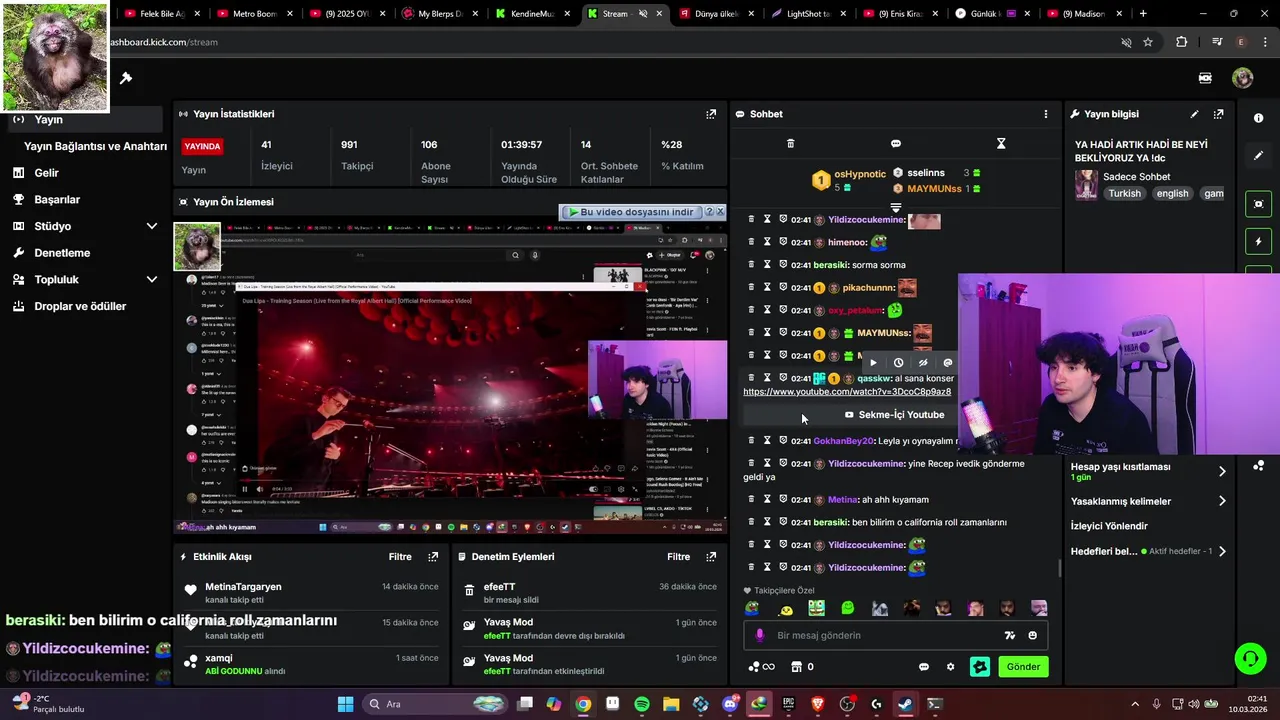Click the clock timeout icon in hover toolbar
1280x720 pixels.
[898, 363]
